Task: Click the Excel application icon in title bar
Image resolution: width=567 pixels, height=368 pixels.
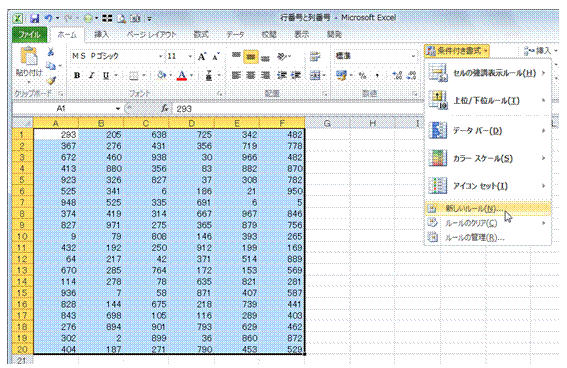Action: pyautogui.click(x=18, y=18)
